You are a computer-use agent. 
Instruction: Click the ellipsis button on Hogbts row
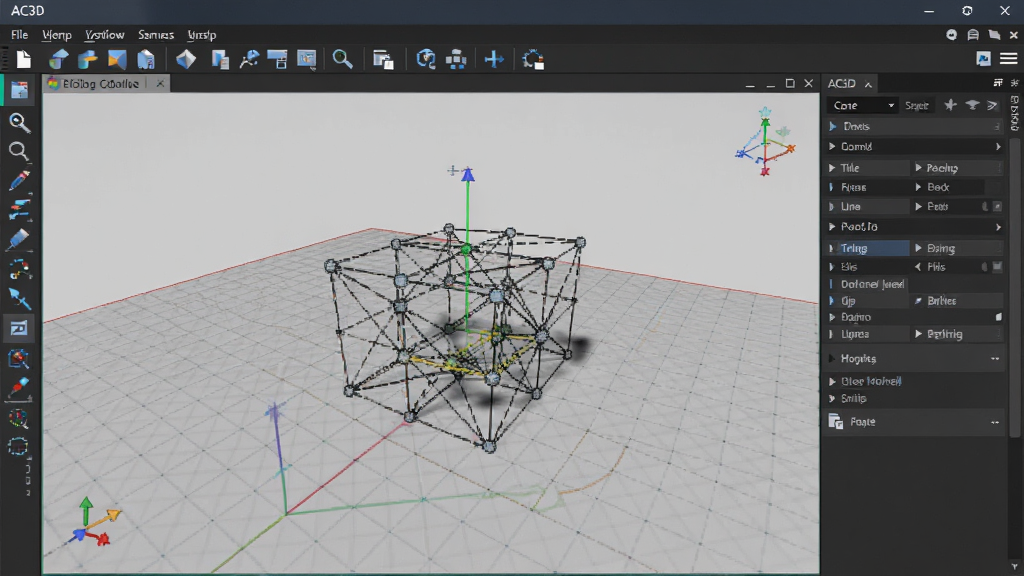point(995,359)
